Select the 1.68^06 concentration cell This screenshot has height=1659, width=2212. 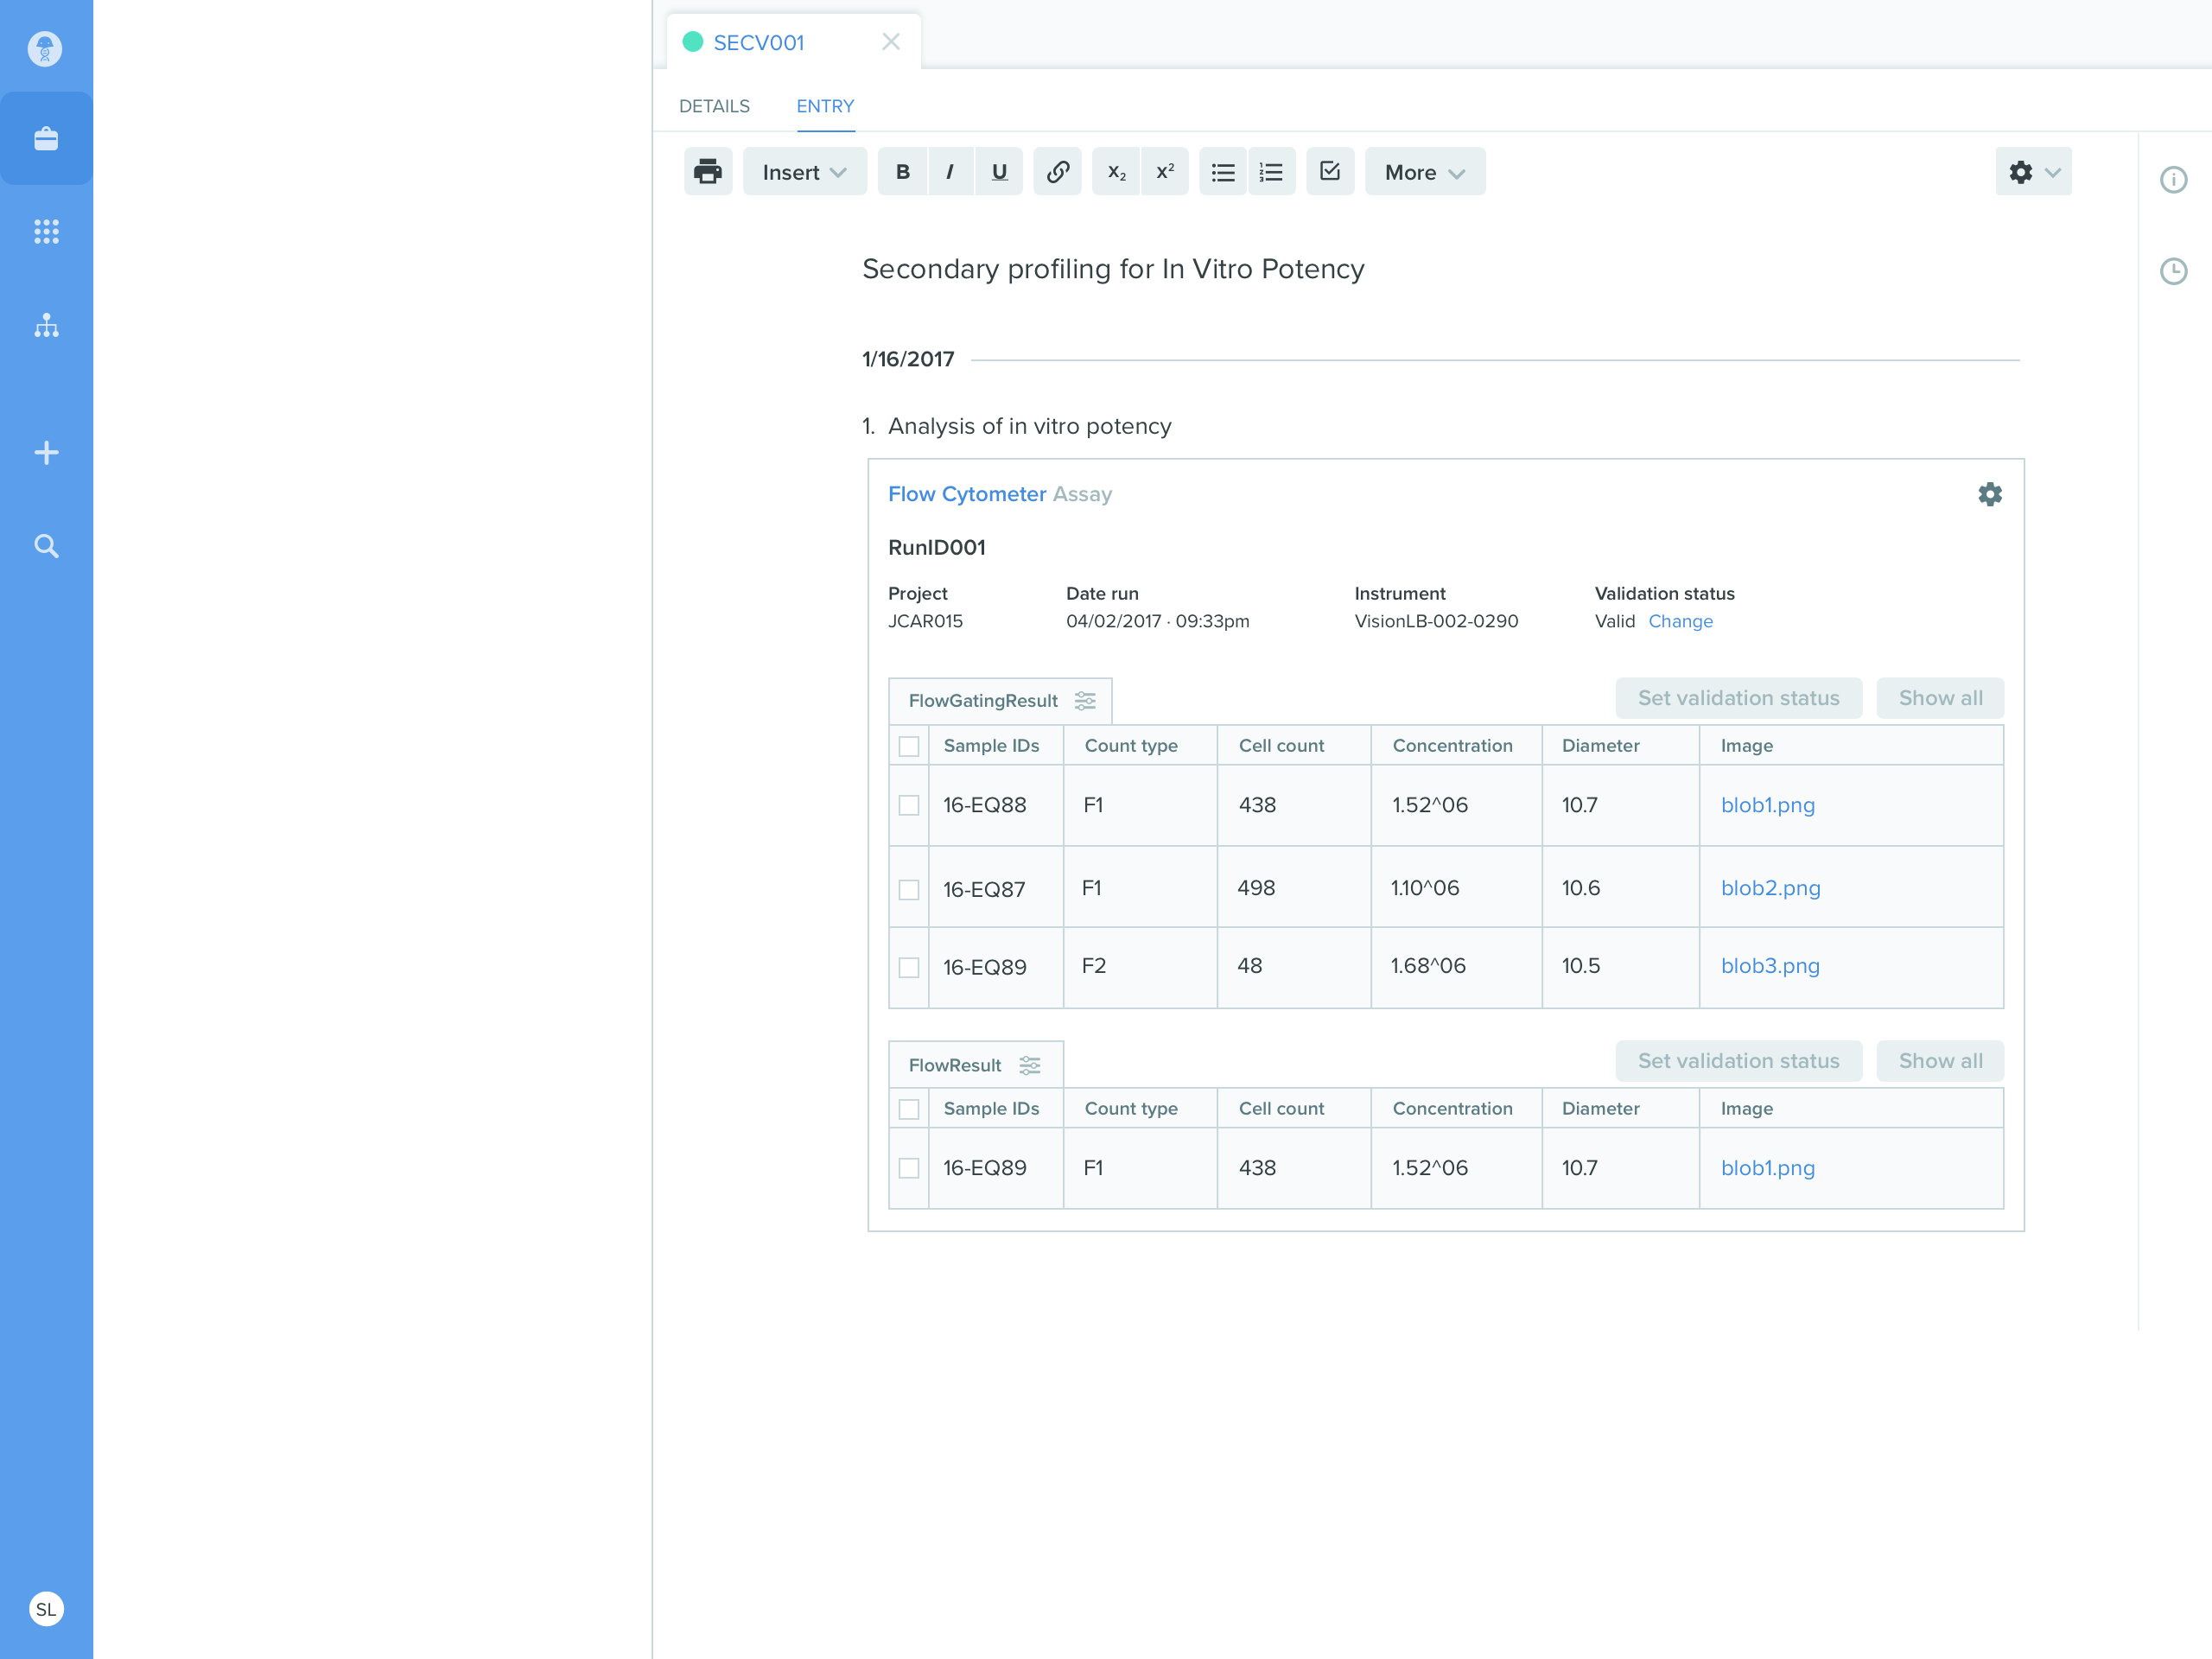click(x=1456, y=967)
